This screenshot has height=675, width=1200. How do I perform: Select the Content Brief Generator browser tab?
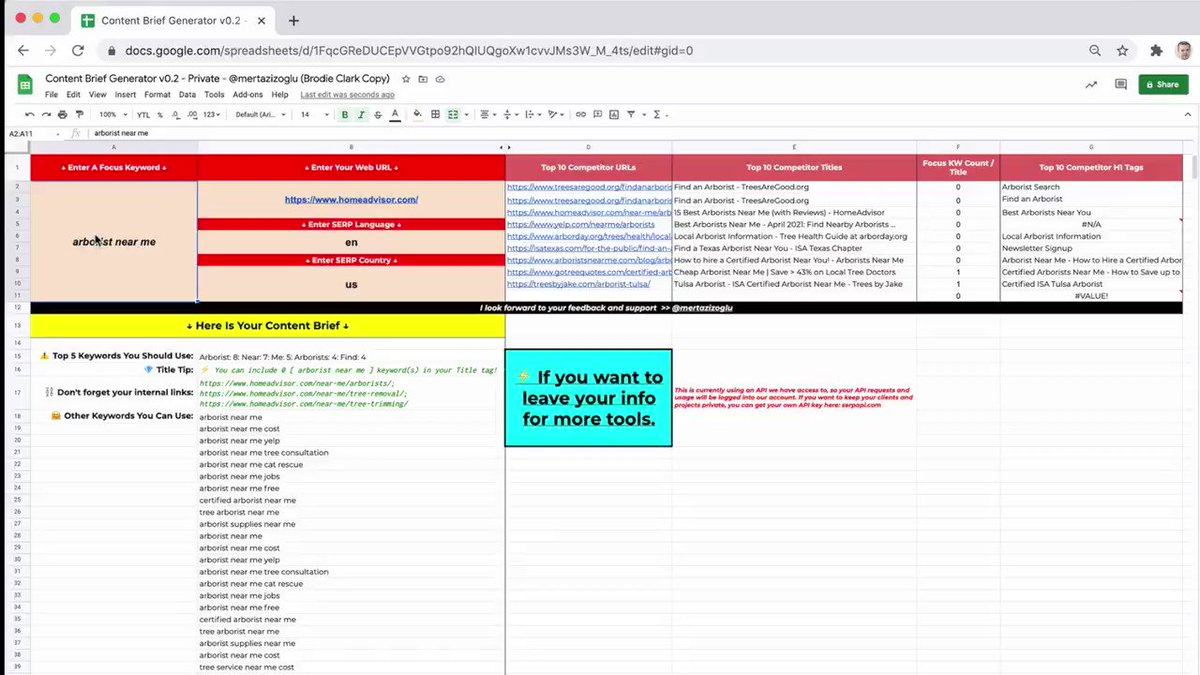click(174, 20)
